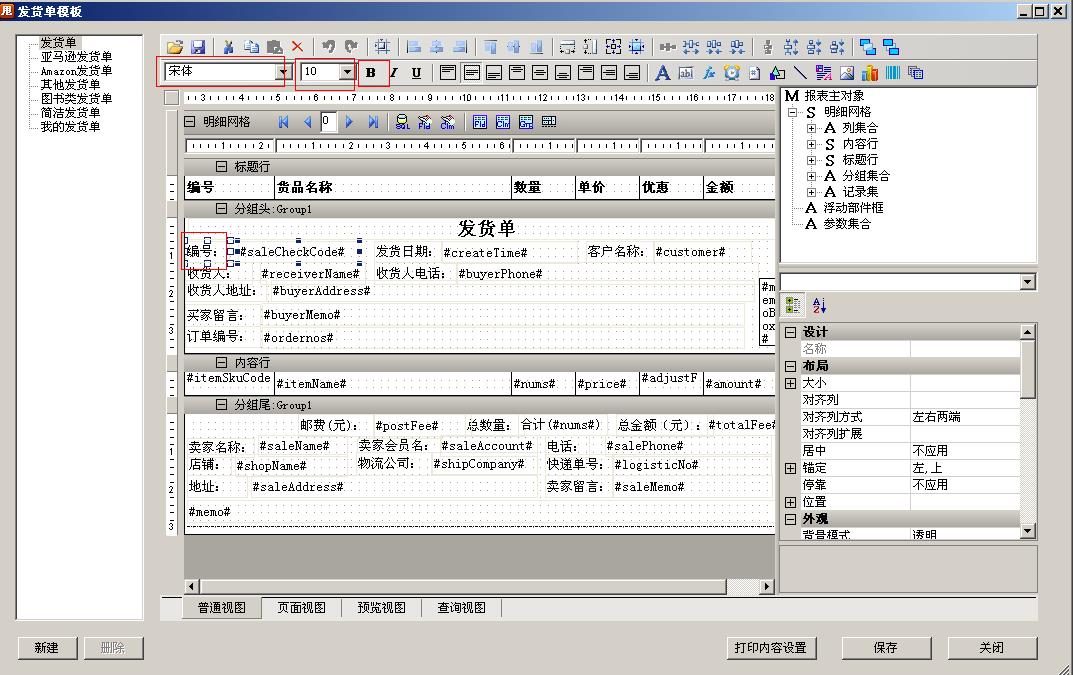Jump to last record arrow

372,122
